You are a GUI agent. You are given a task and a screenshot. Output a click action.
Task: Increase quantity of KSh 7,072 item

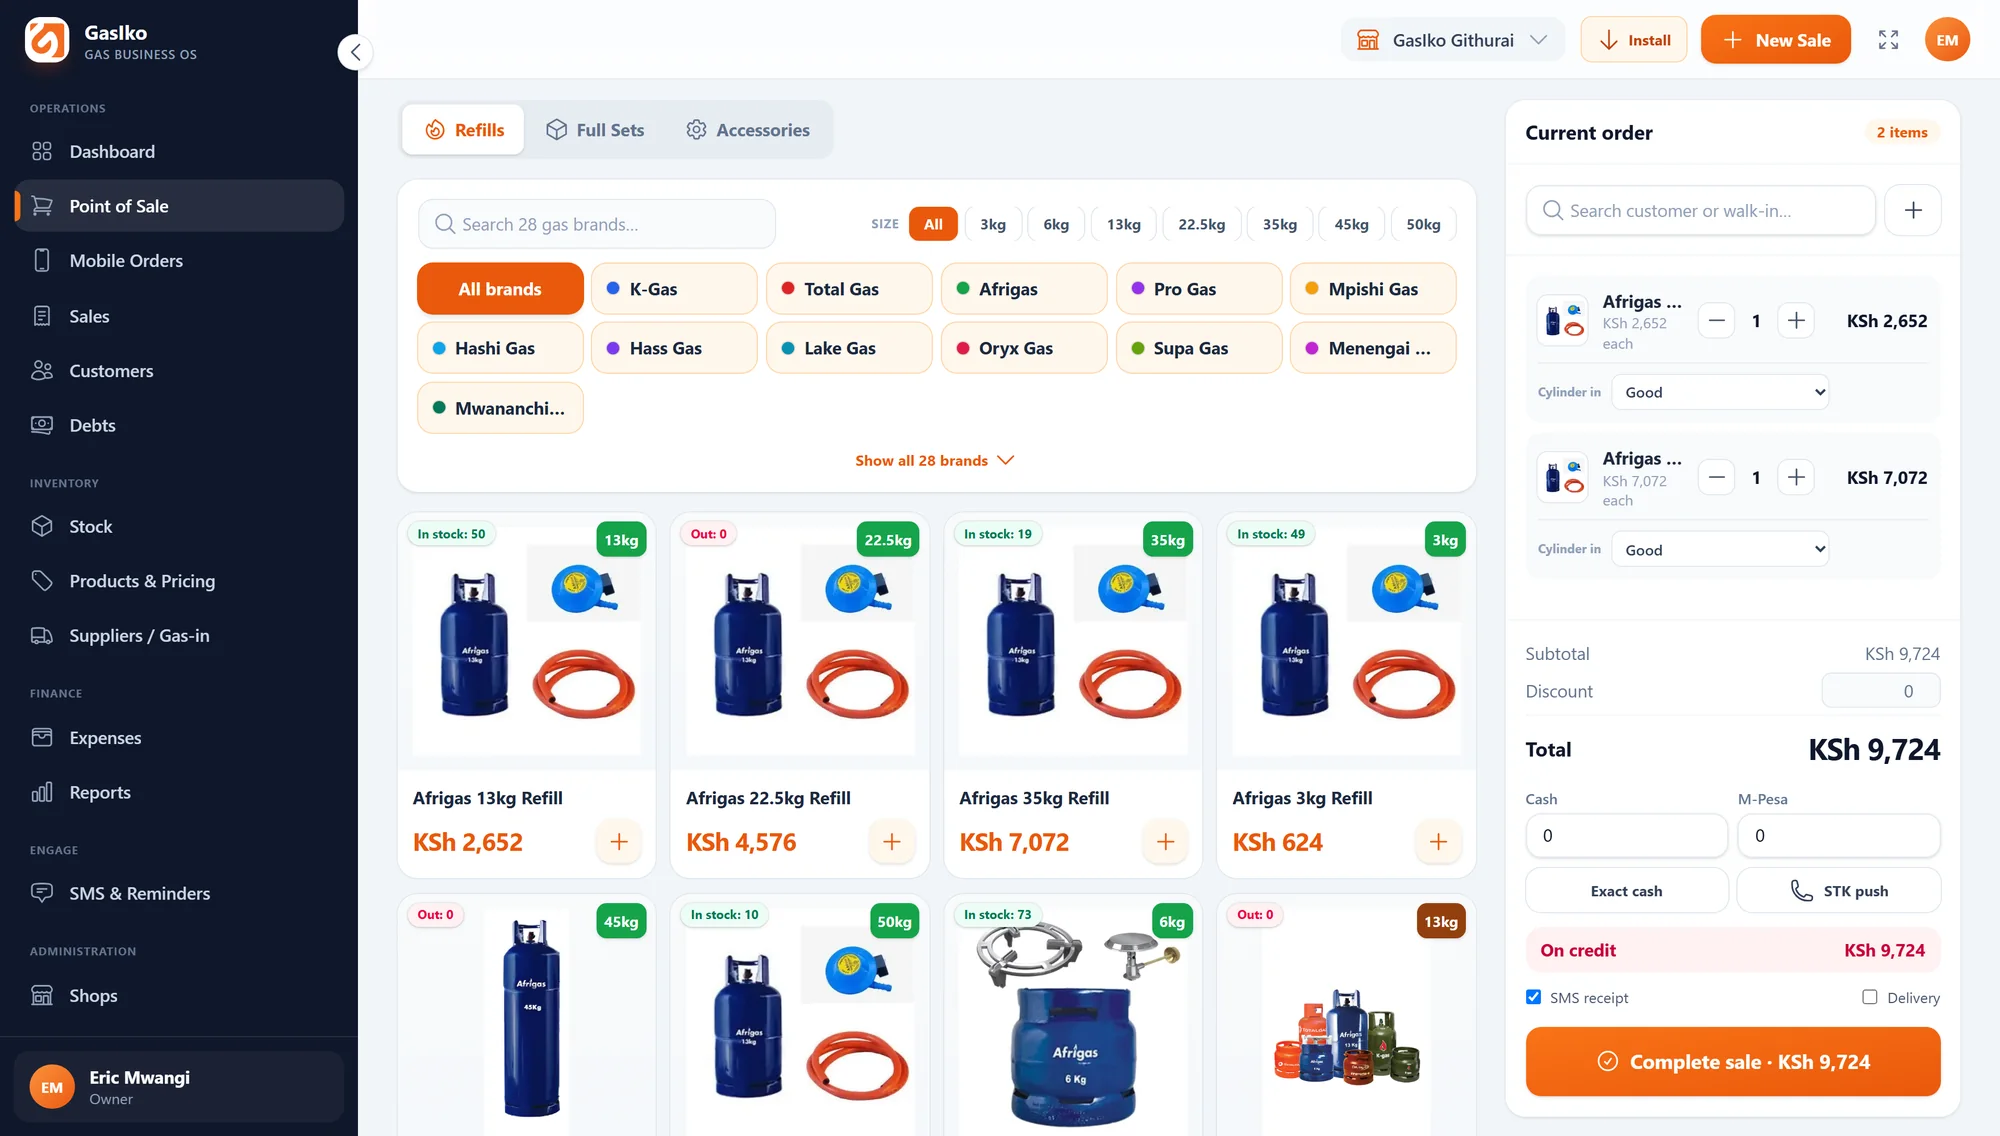1796,478
